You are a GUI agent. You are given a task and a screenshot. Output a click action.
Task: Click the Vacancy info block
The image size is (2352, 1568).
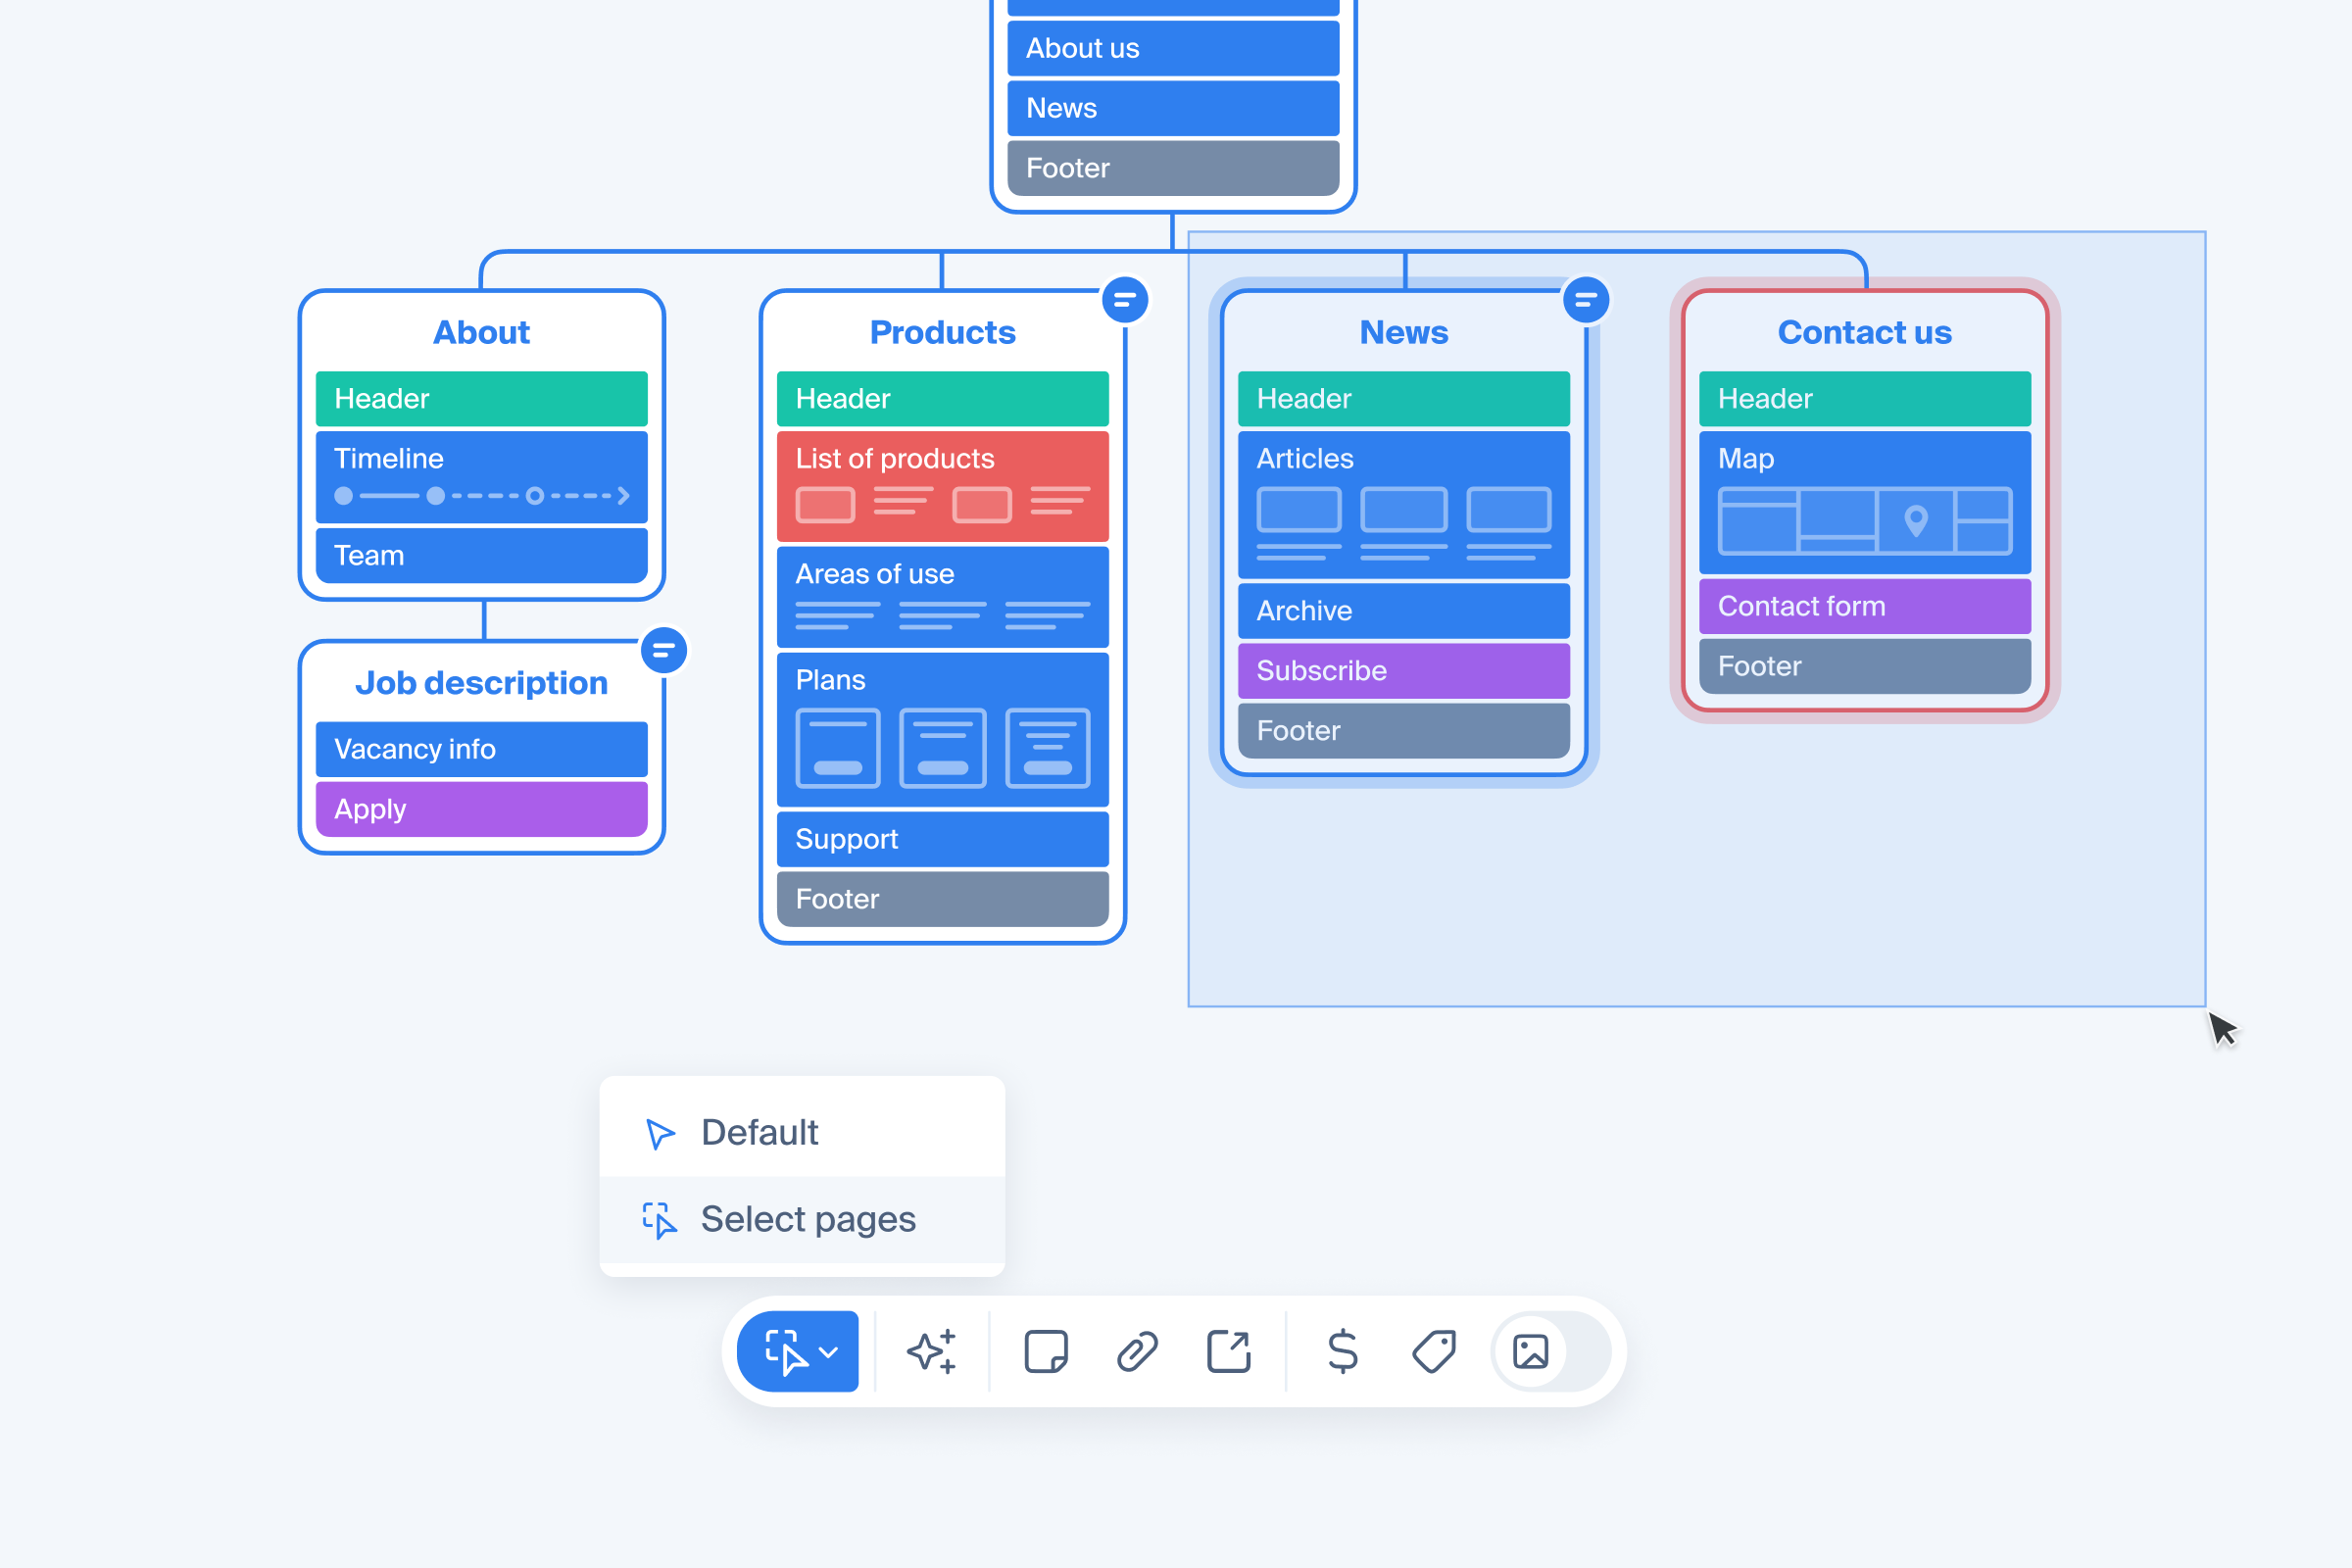(x=481, y=749)
